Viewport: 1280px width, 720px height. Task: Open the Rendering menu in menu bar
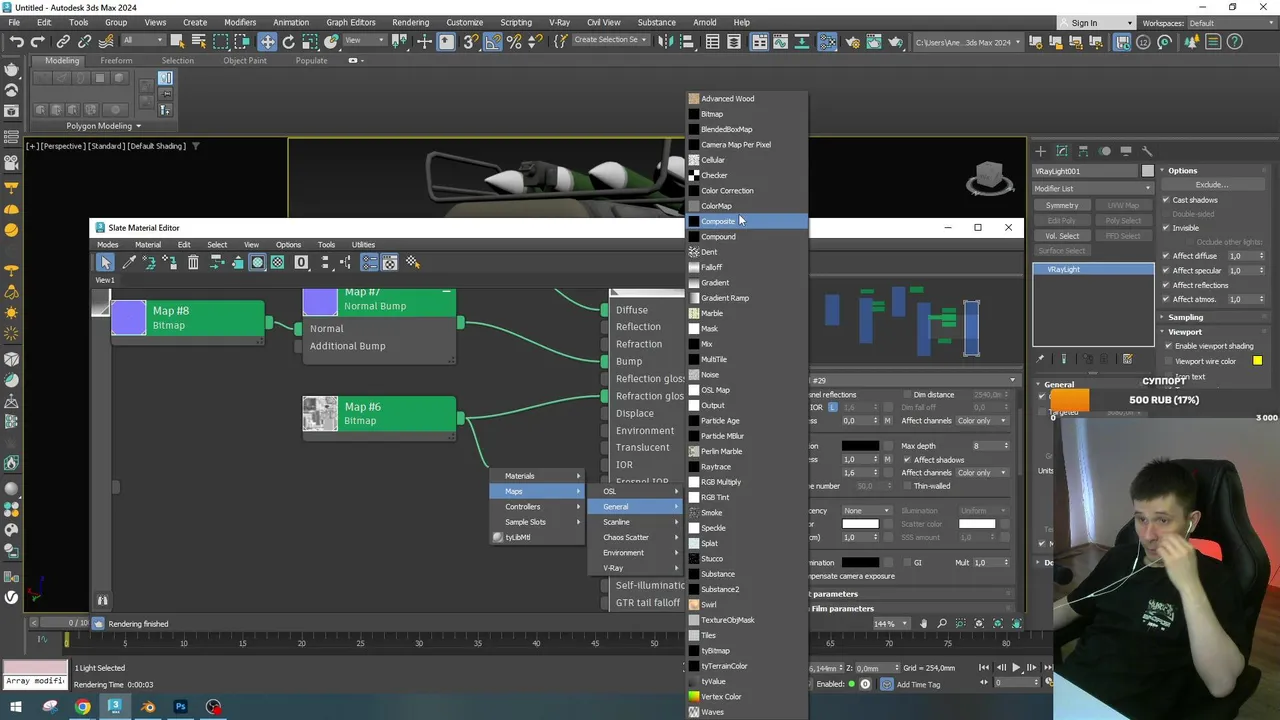tap(410, 22)
